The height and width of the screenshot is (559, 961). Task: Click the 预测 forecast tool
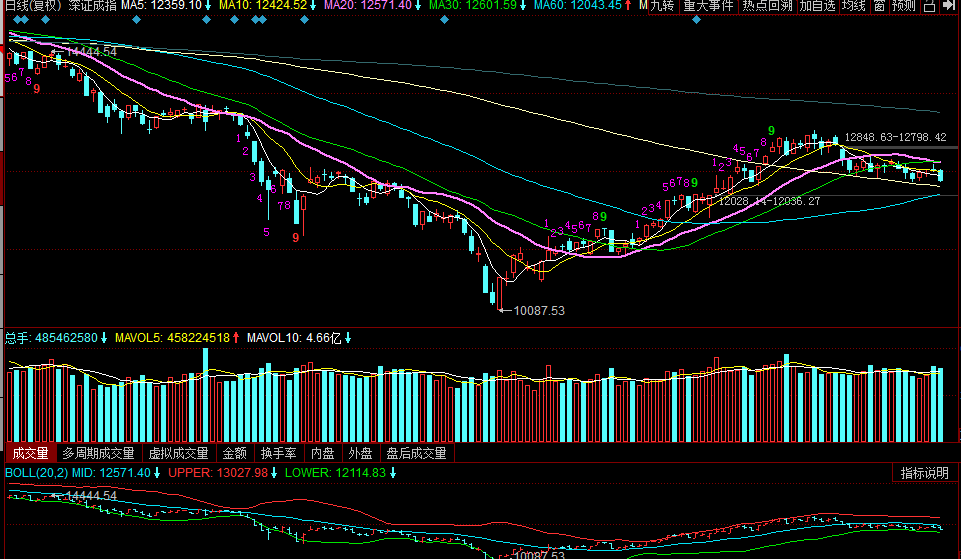[903, 6]
